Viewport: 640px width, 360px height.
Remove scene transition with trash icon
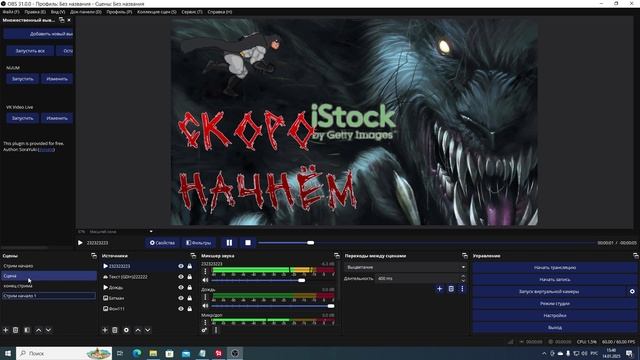pyautogui.click(x=451, y=289)
